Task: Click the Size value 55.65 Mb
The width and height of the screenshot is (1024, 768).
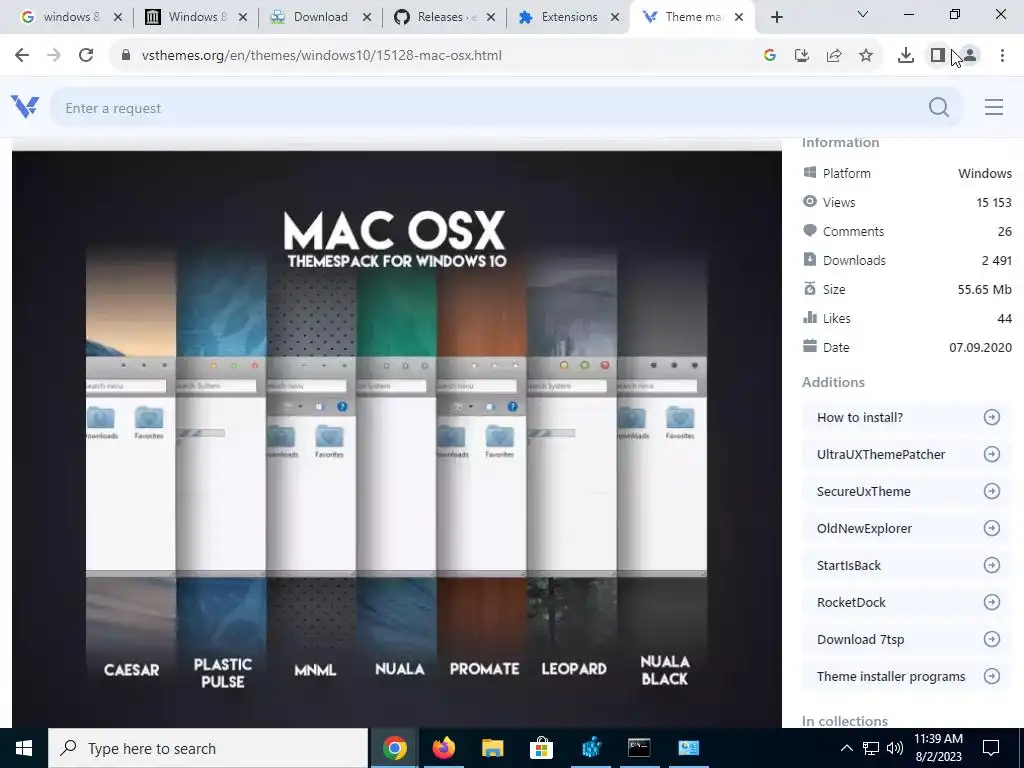Action: coord(984,289)
